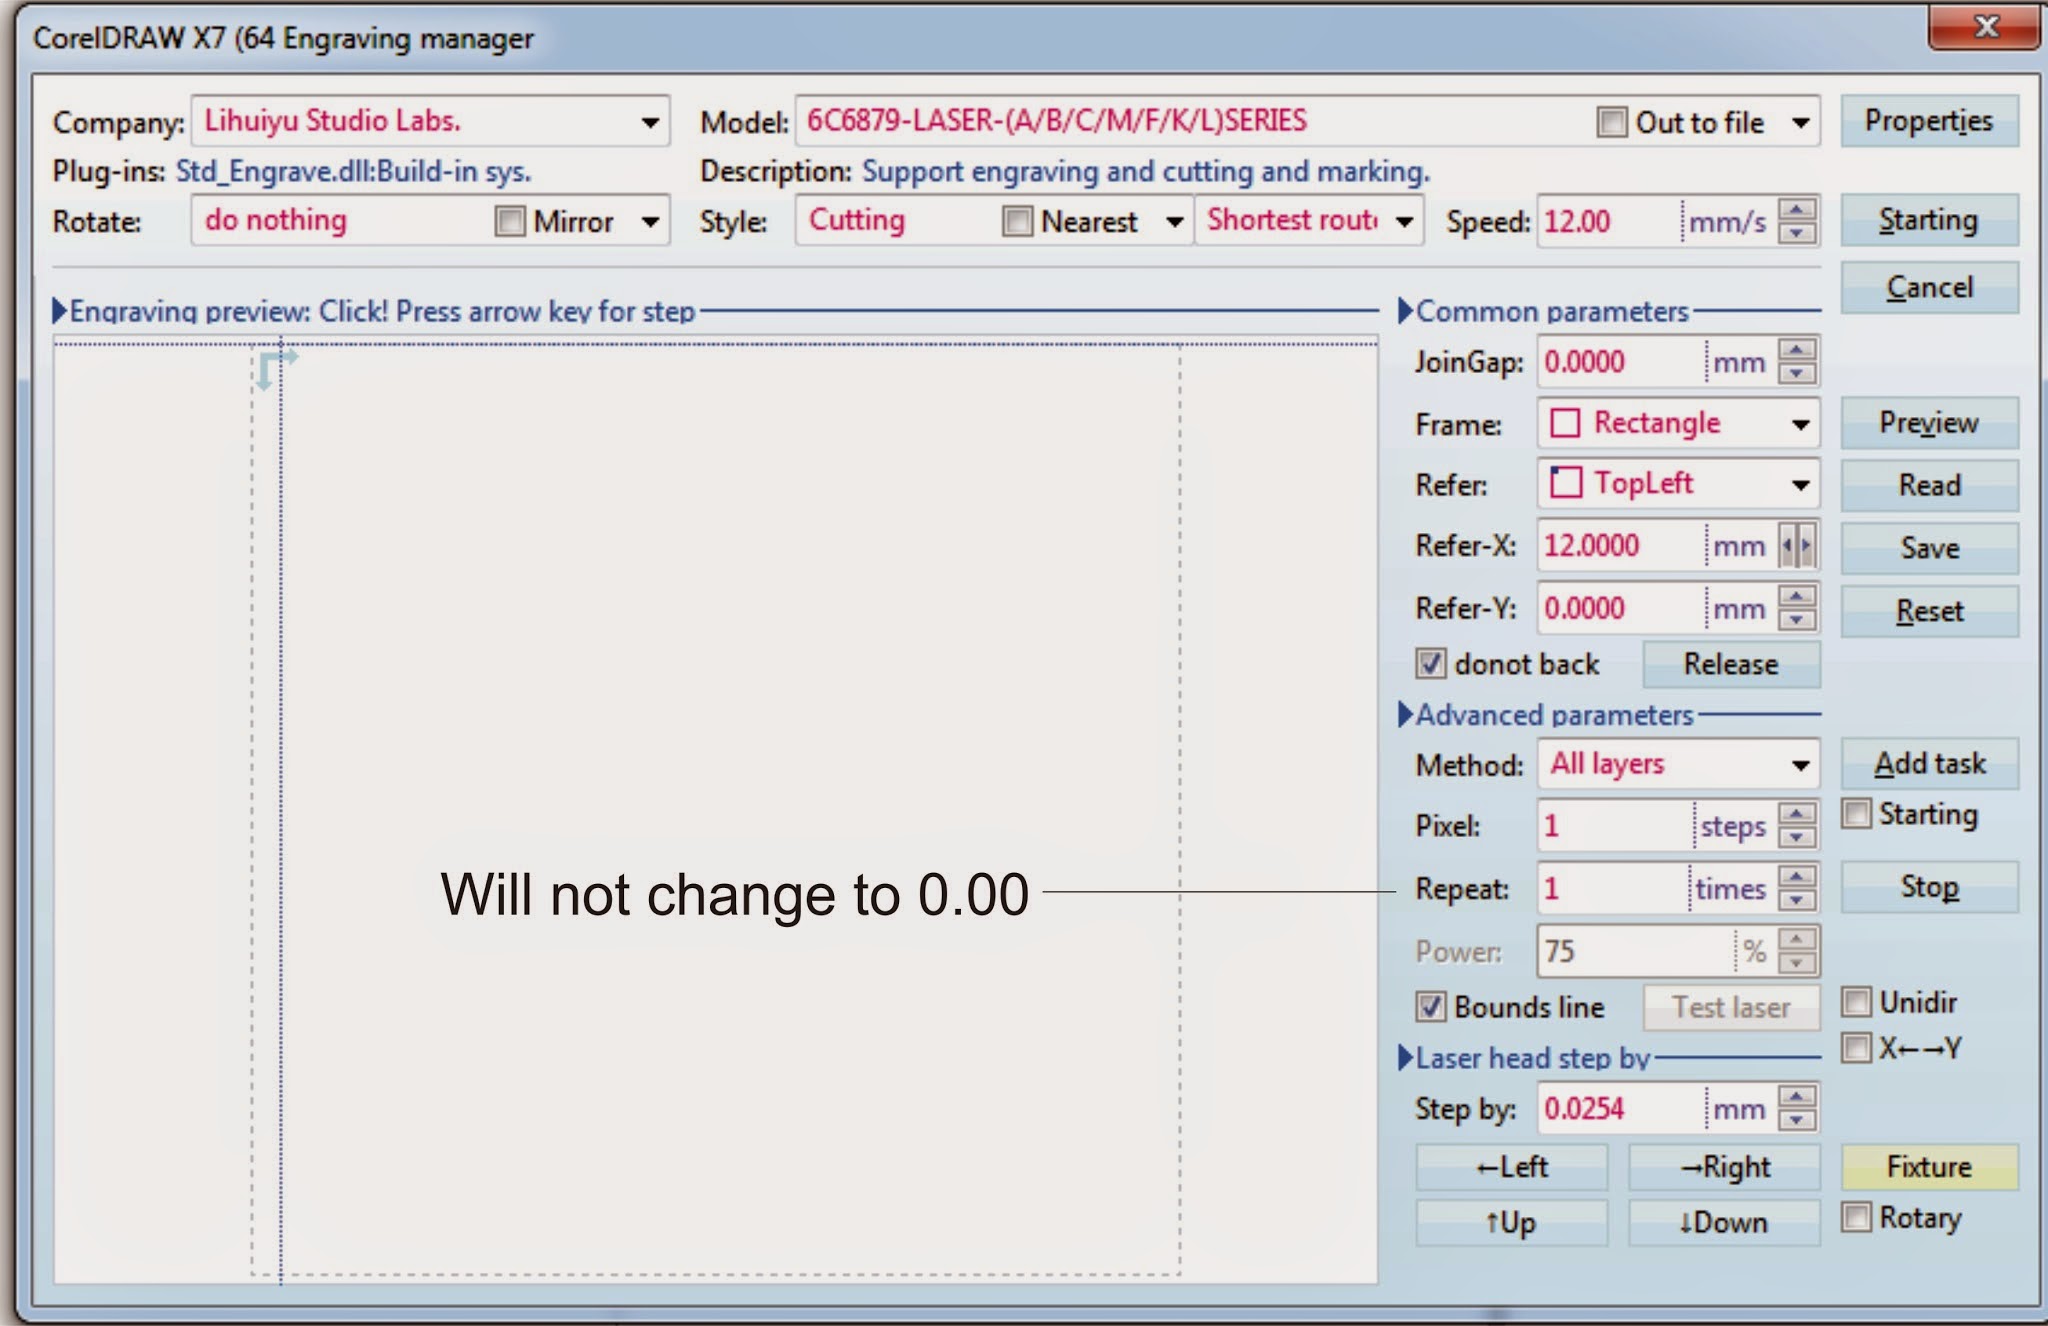Click the yellow Fixture button
This screenshot has width=2048, height=1326.
point(1928,1166)
